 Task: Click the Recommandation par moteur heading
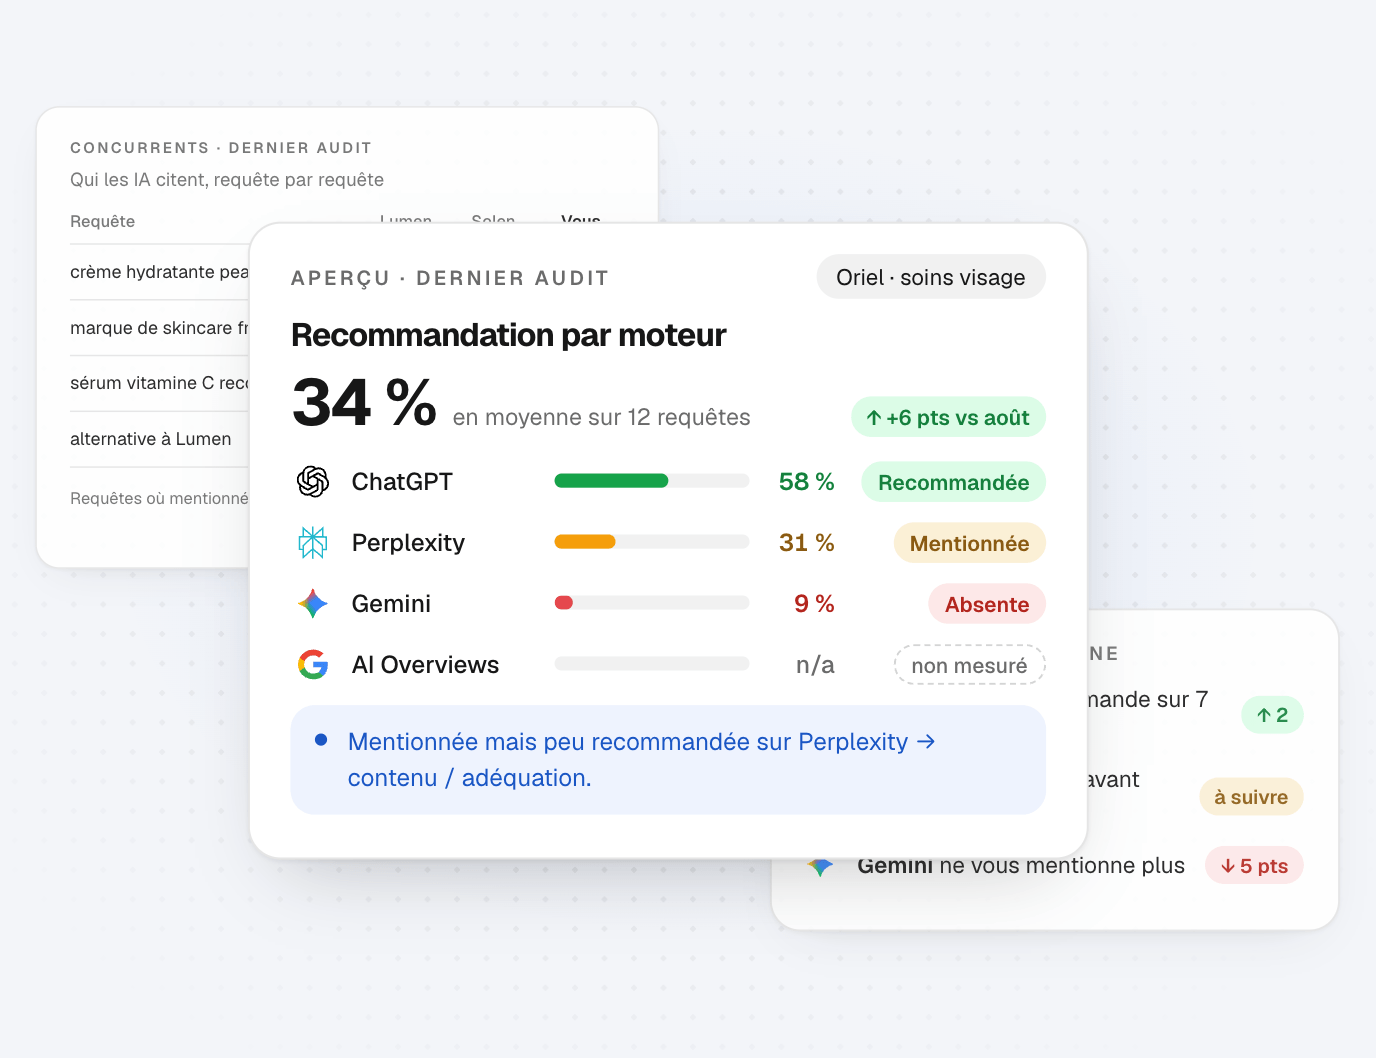click(x=508, y=335)
